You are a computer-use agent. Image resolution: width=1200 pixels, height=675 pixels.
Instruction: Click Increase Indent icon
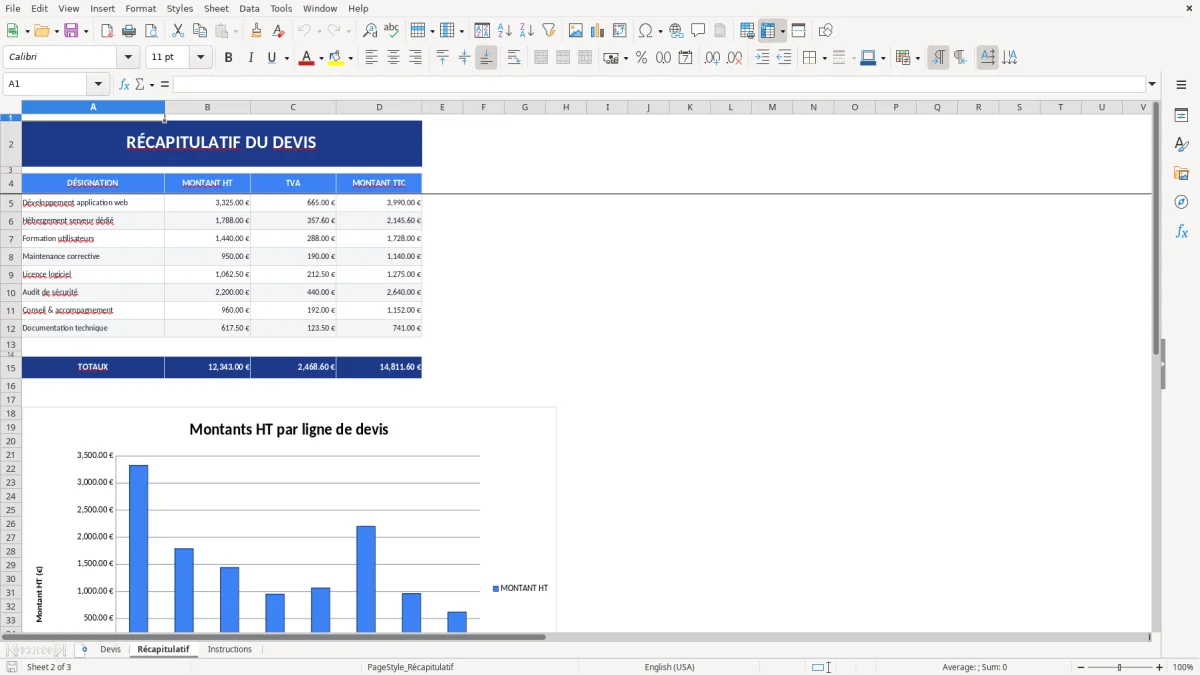[x=762, y=58]
